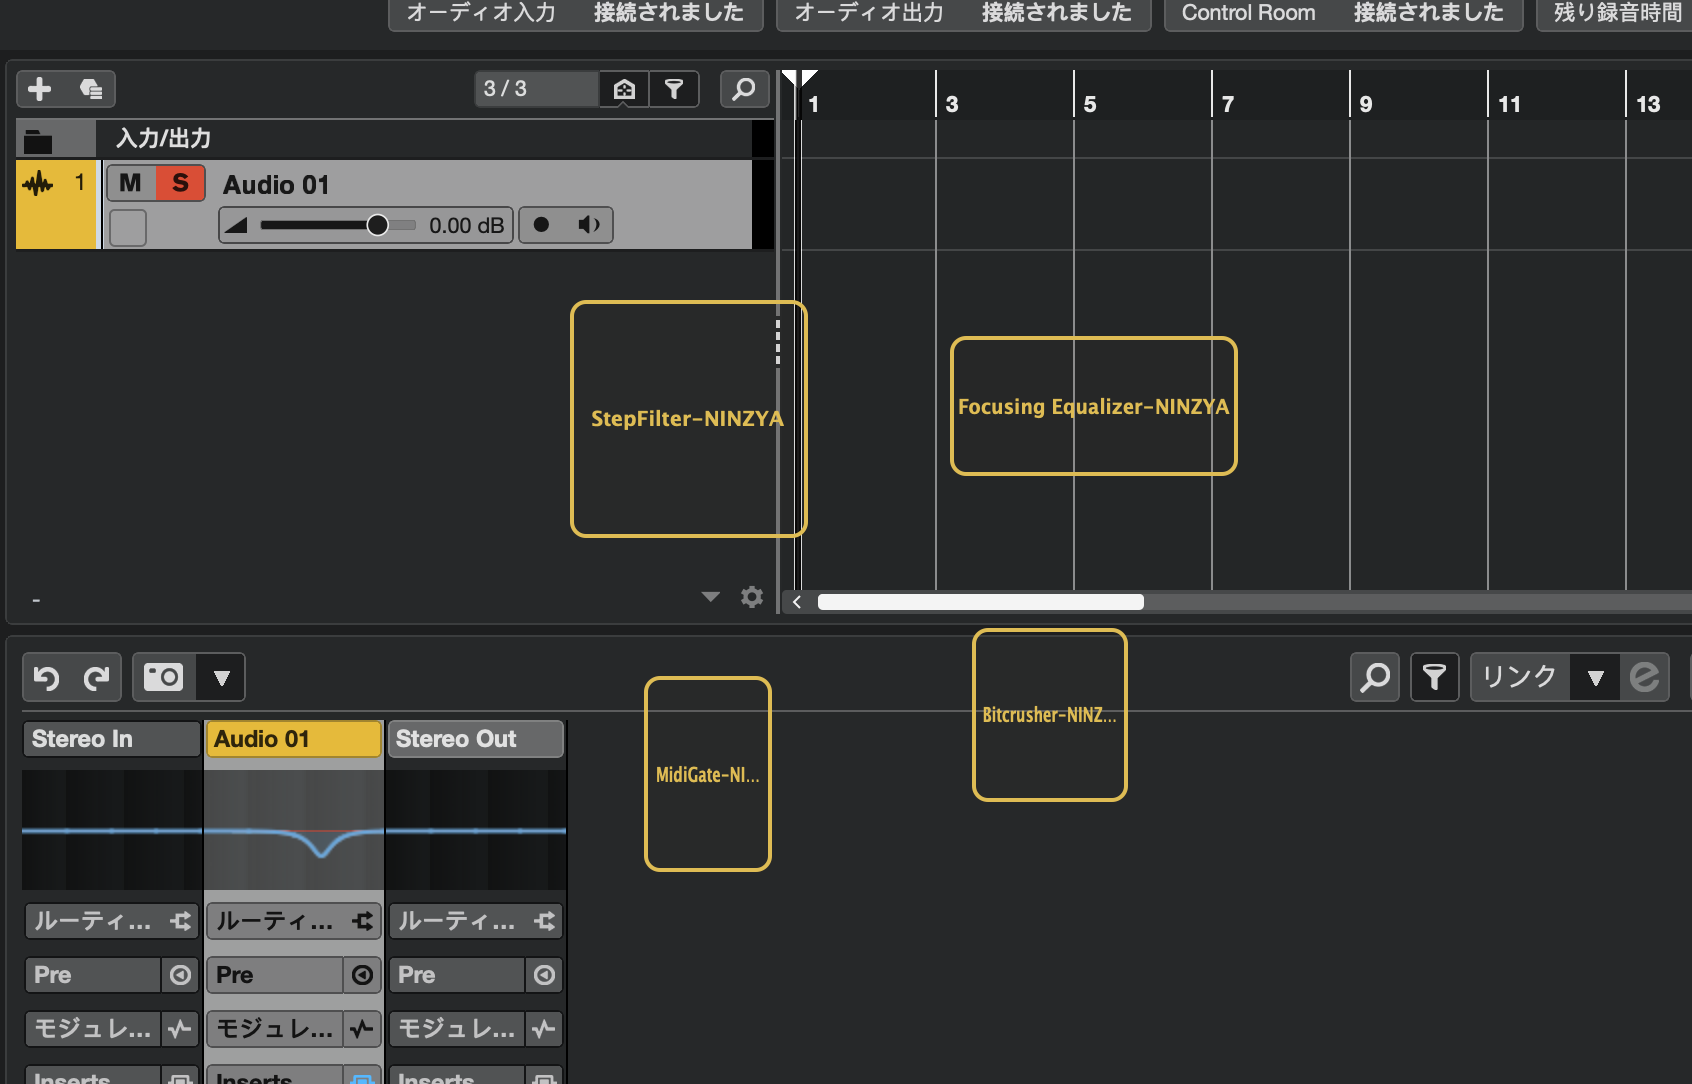The image size is (1692, 1084).
Task: Open the track filter funnel icon
Action: tap(674, 89)
